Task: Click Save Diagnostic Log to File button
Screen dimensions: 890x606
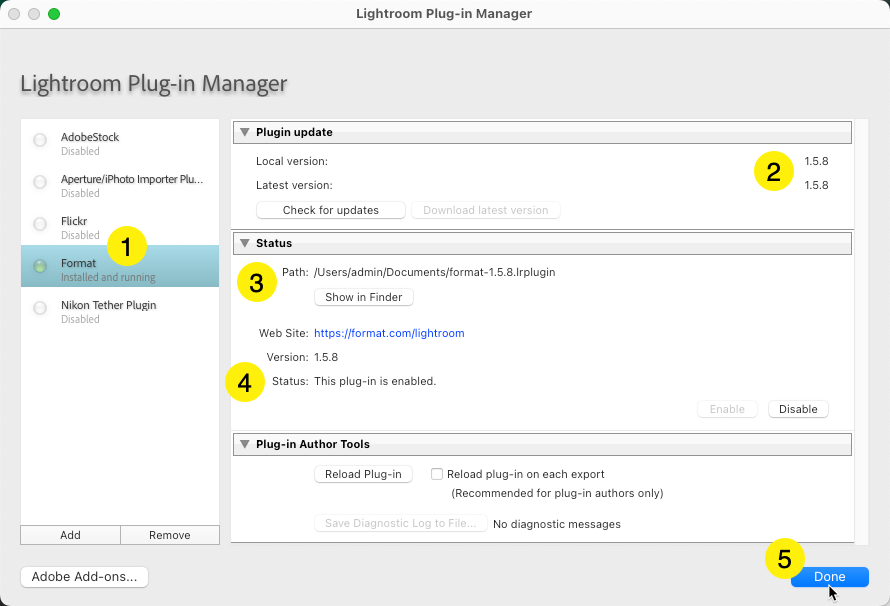Action: [401, 523]
